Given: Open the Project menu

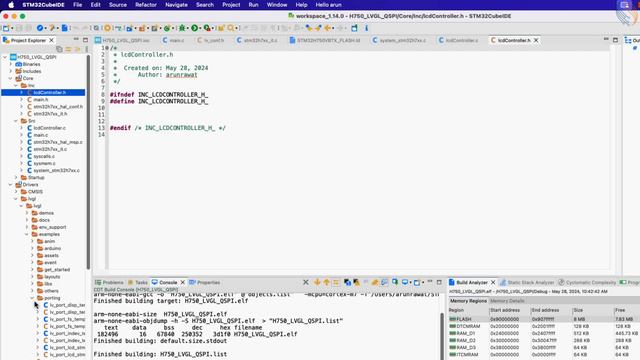Looking at the screenshot, I should pyautogui.click(x=231, y=5).
